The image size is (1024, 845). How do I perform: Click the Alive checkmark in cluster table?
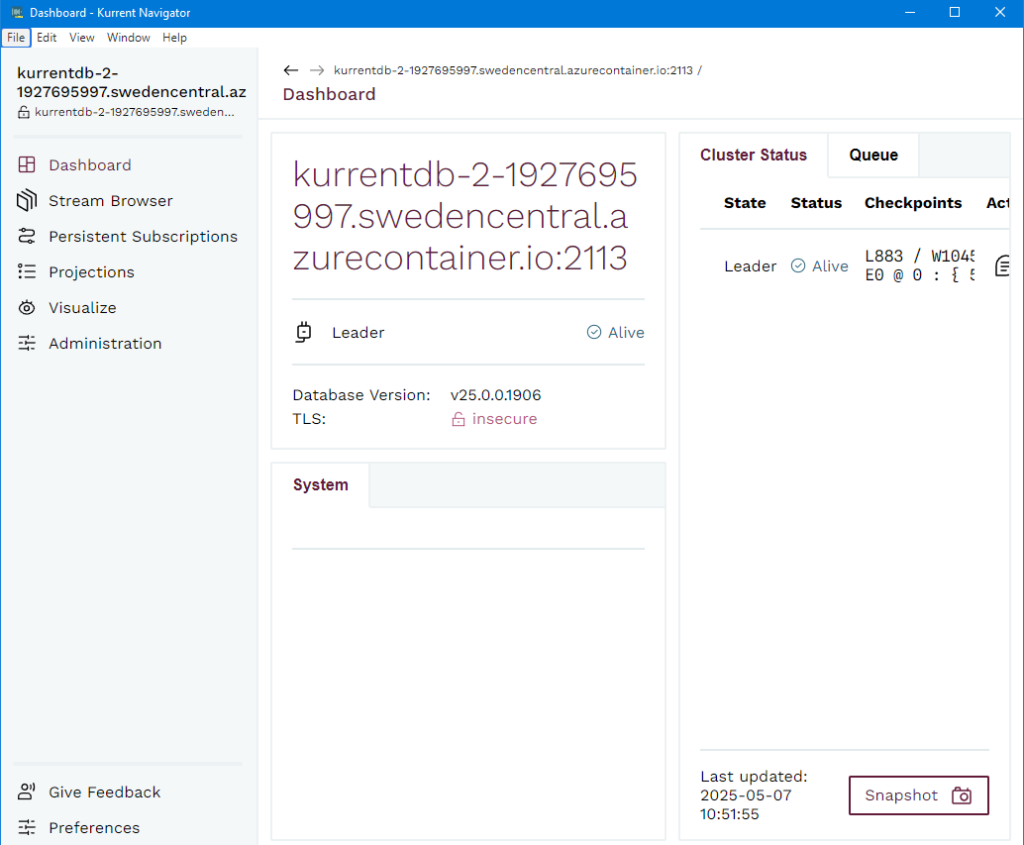pyautogui.click(x=798, y=266)
